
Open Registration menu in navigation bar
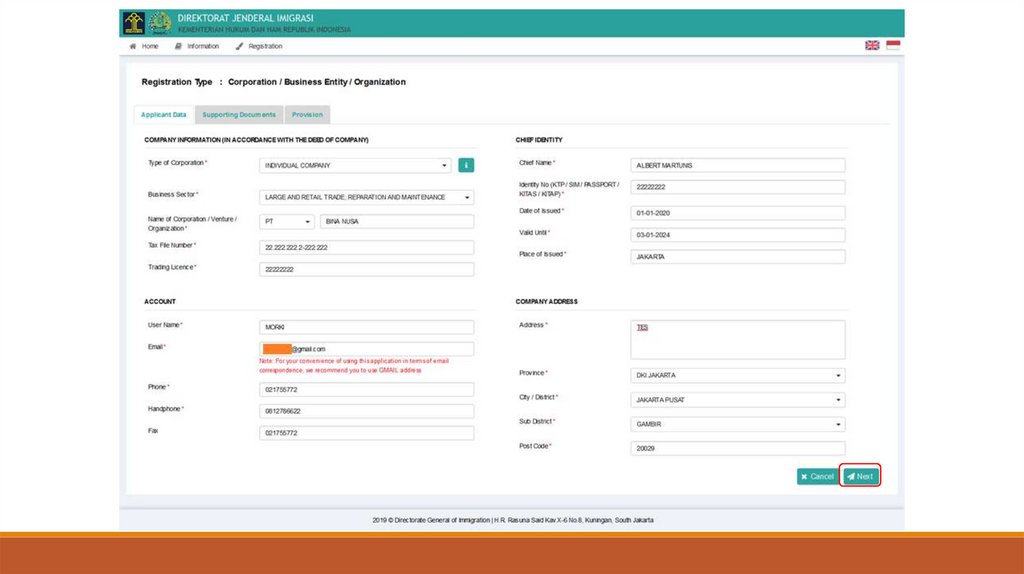[x=259, y=46]
